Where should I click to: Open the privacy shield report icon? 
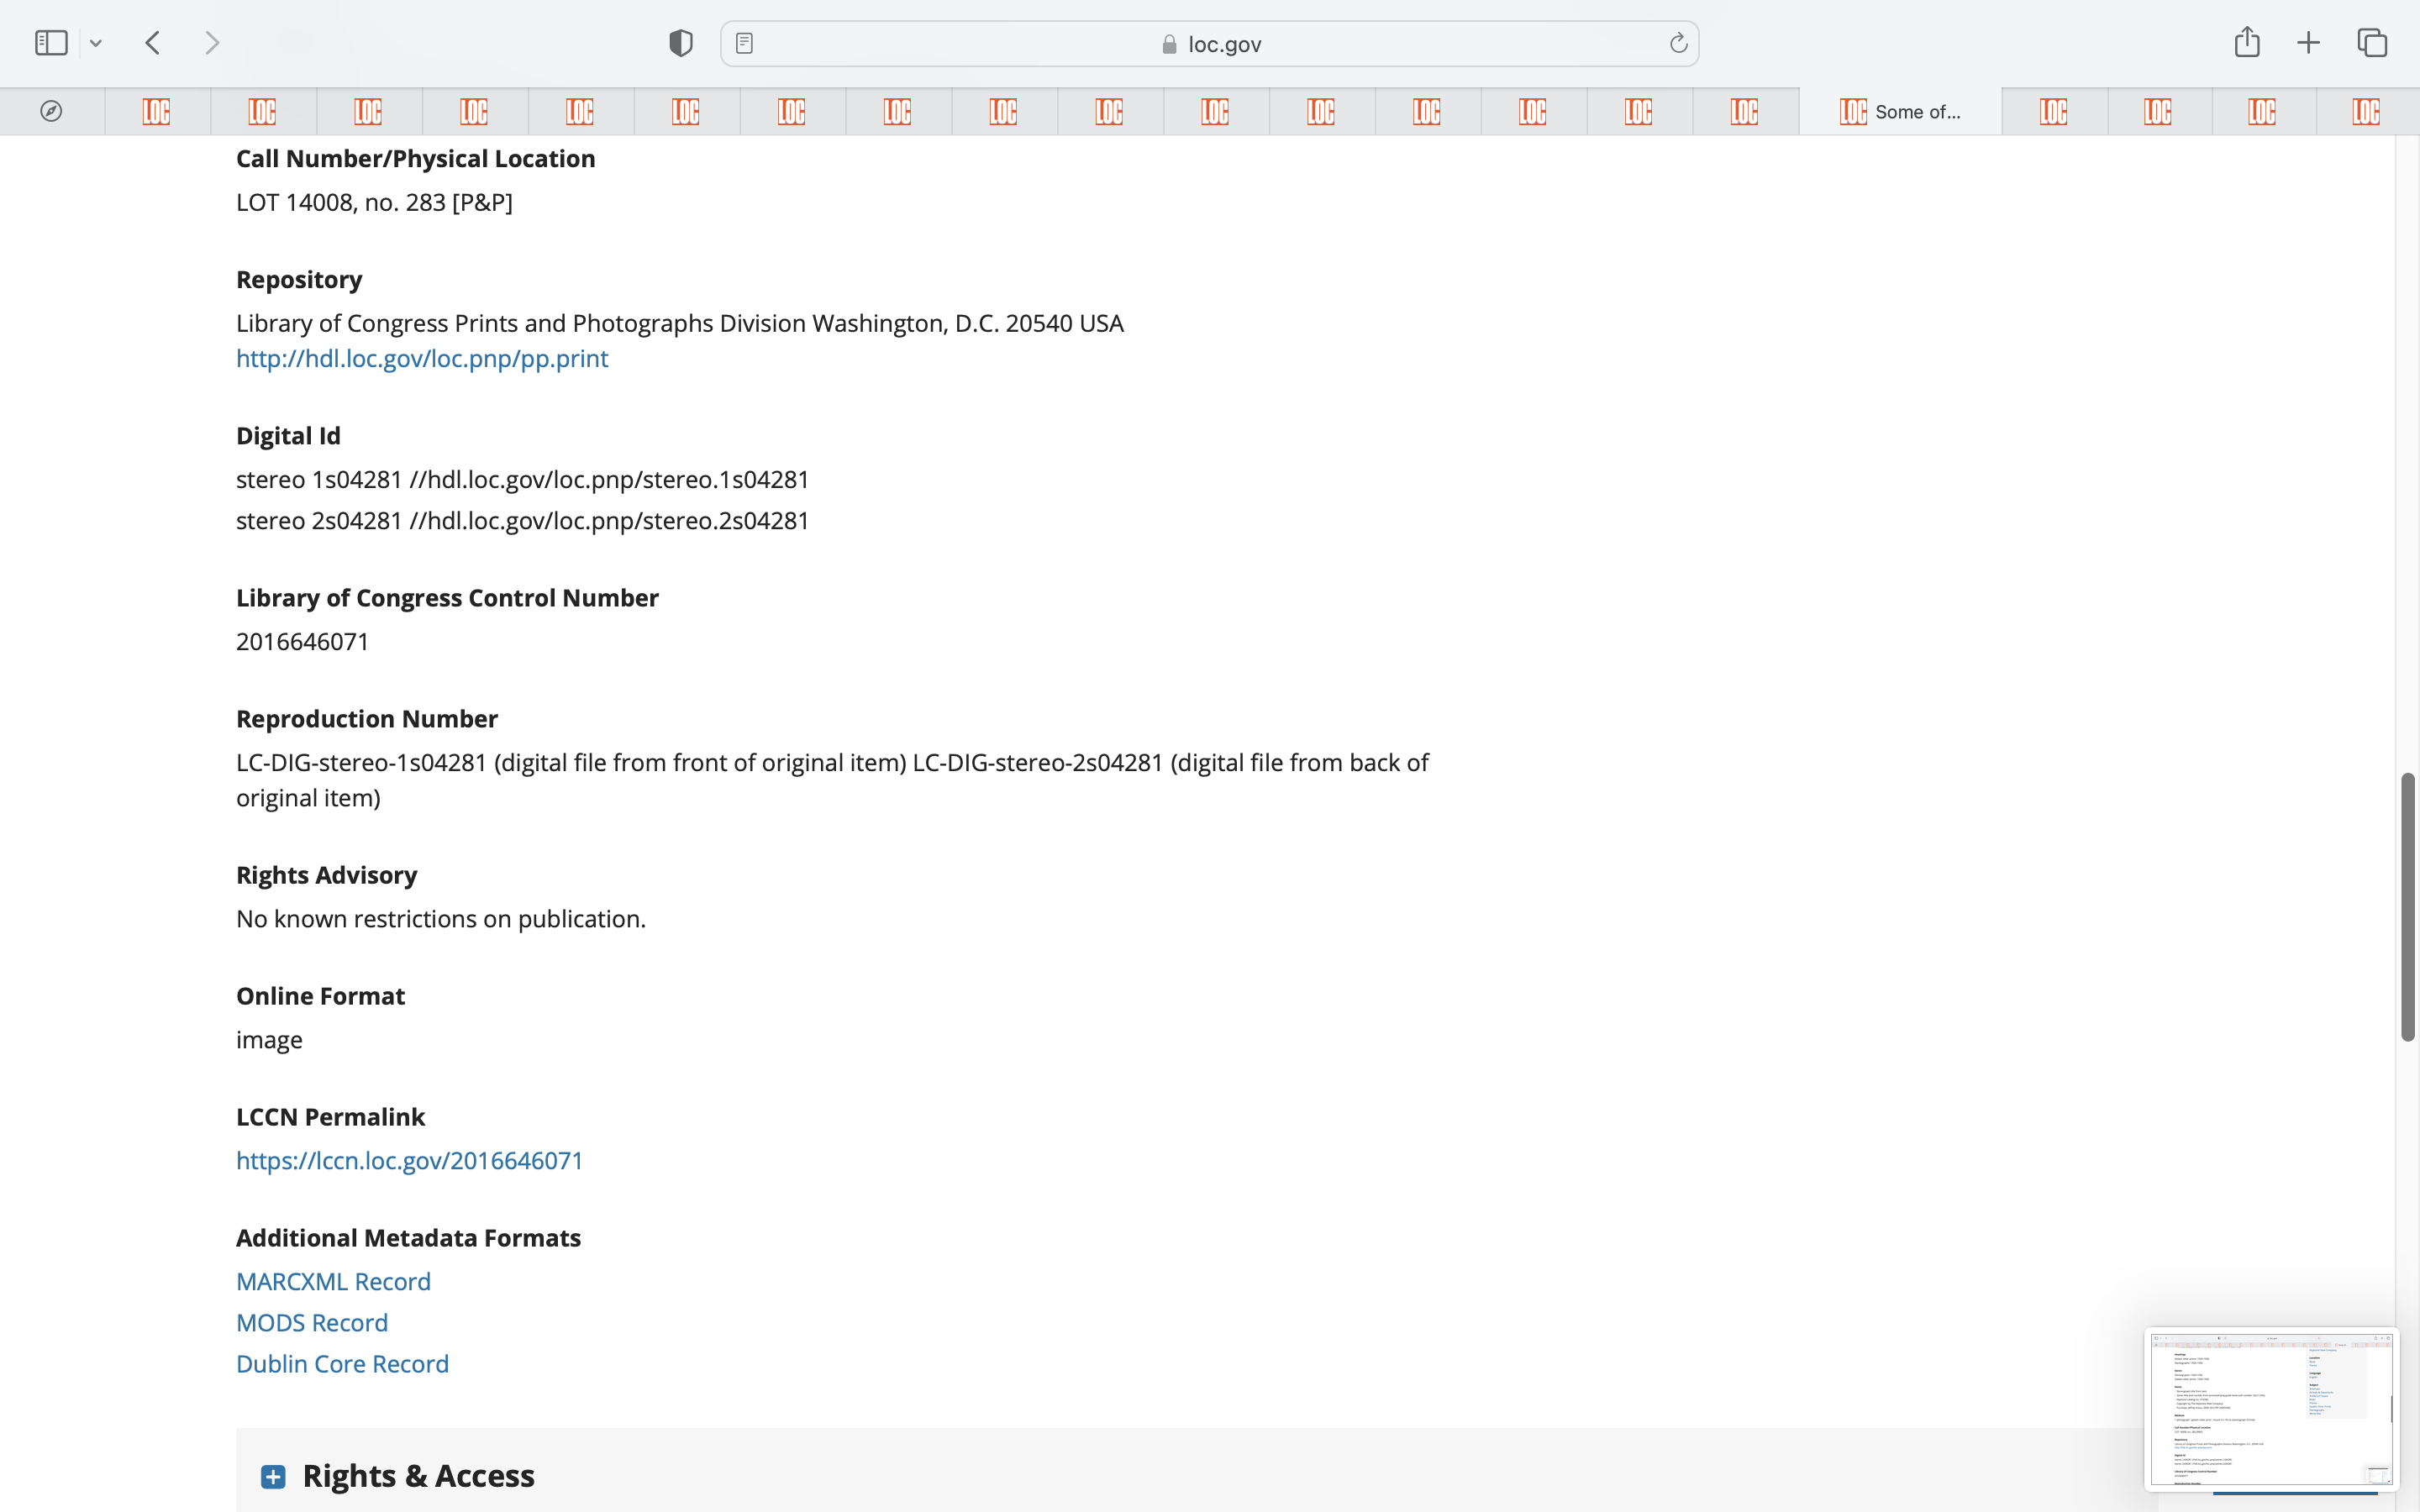(680, 43)
